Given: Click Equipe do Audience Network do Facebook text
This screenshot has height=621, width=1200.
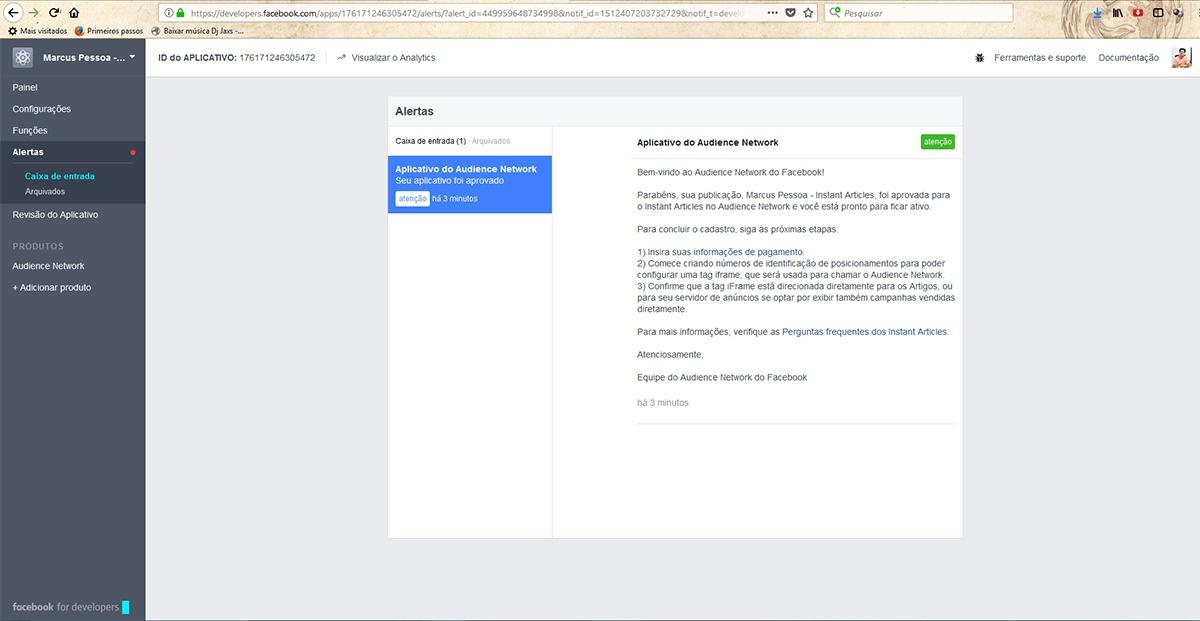Looking at the screenshot, I should click(x=722, y=378).
